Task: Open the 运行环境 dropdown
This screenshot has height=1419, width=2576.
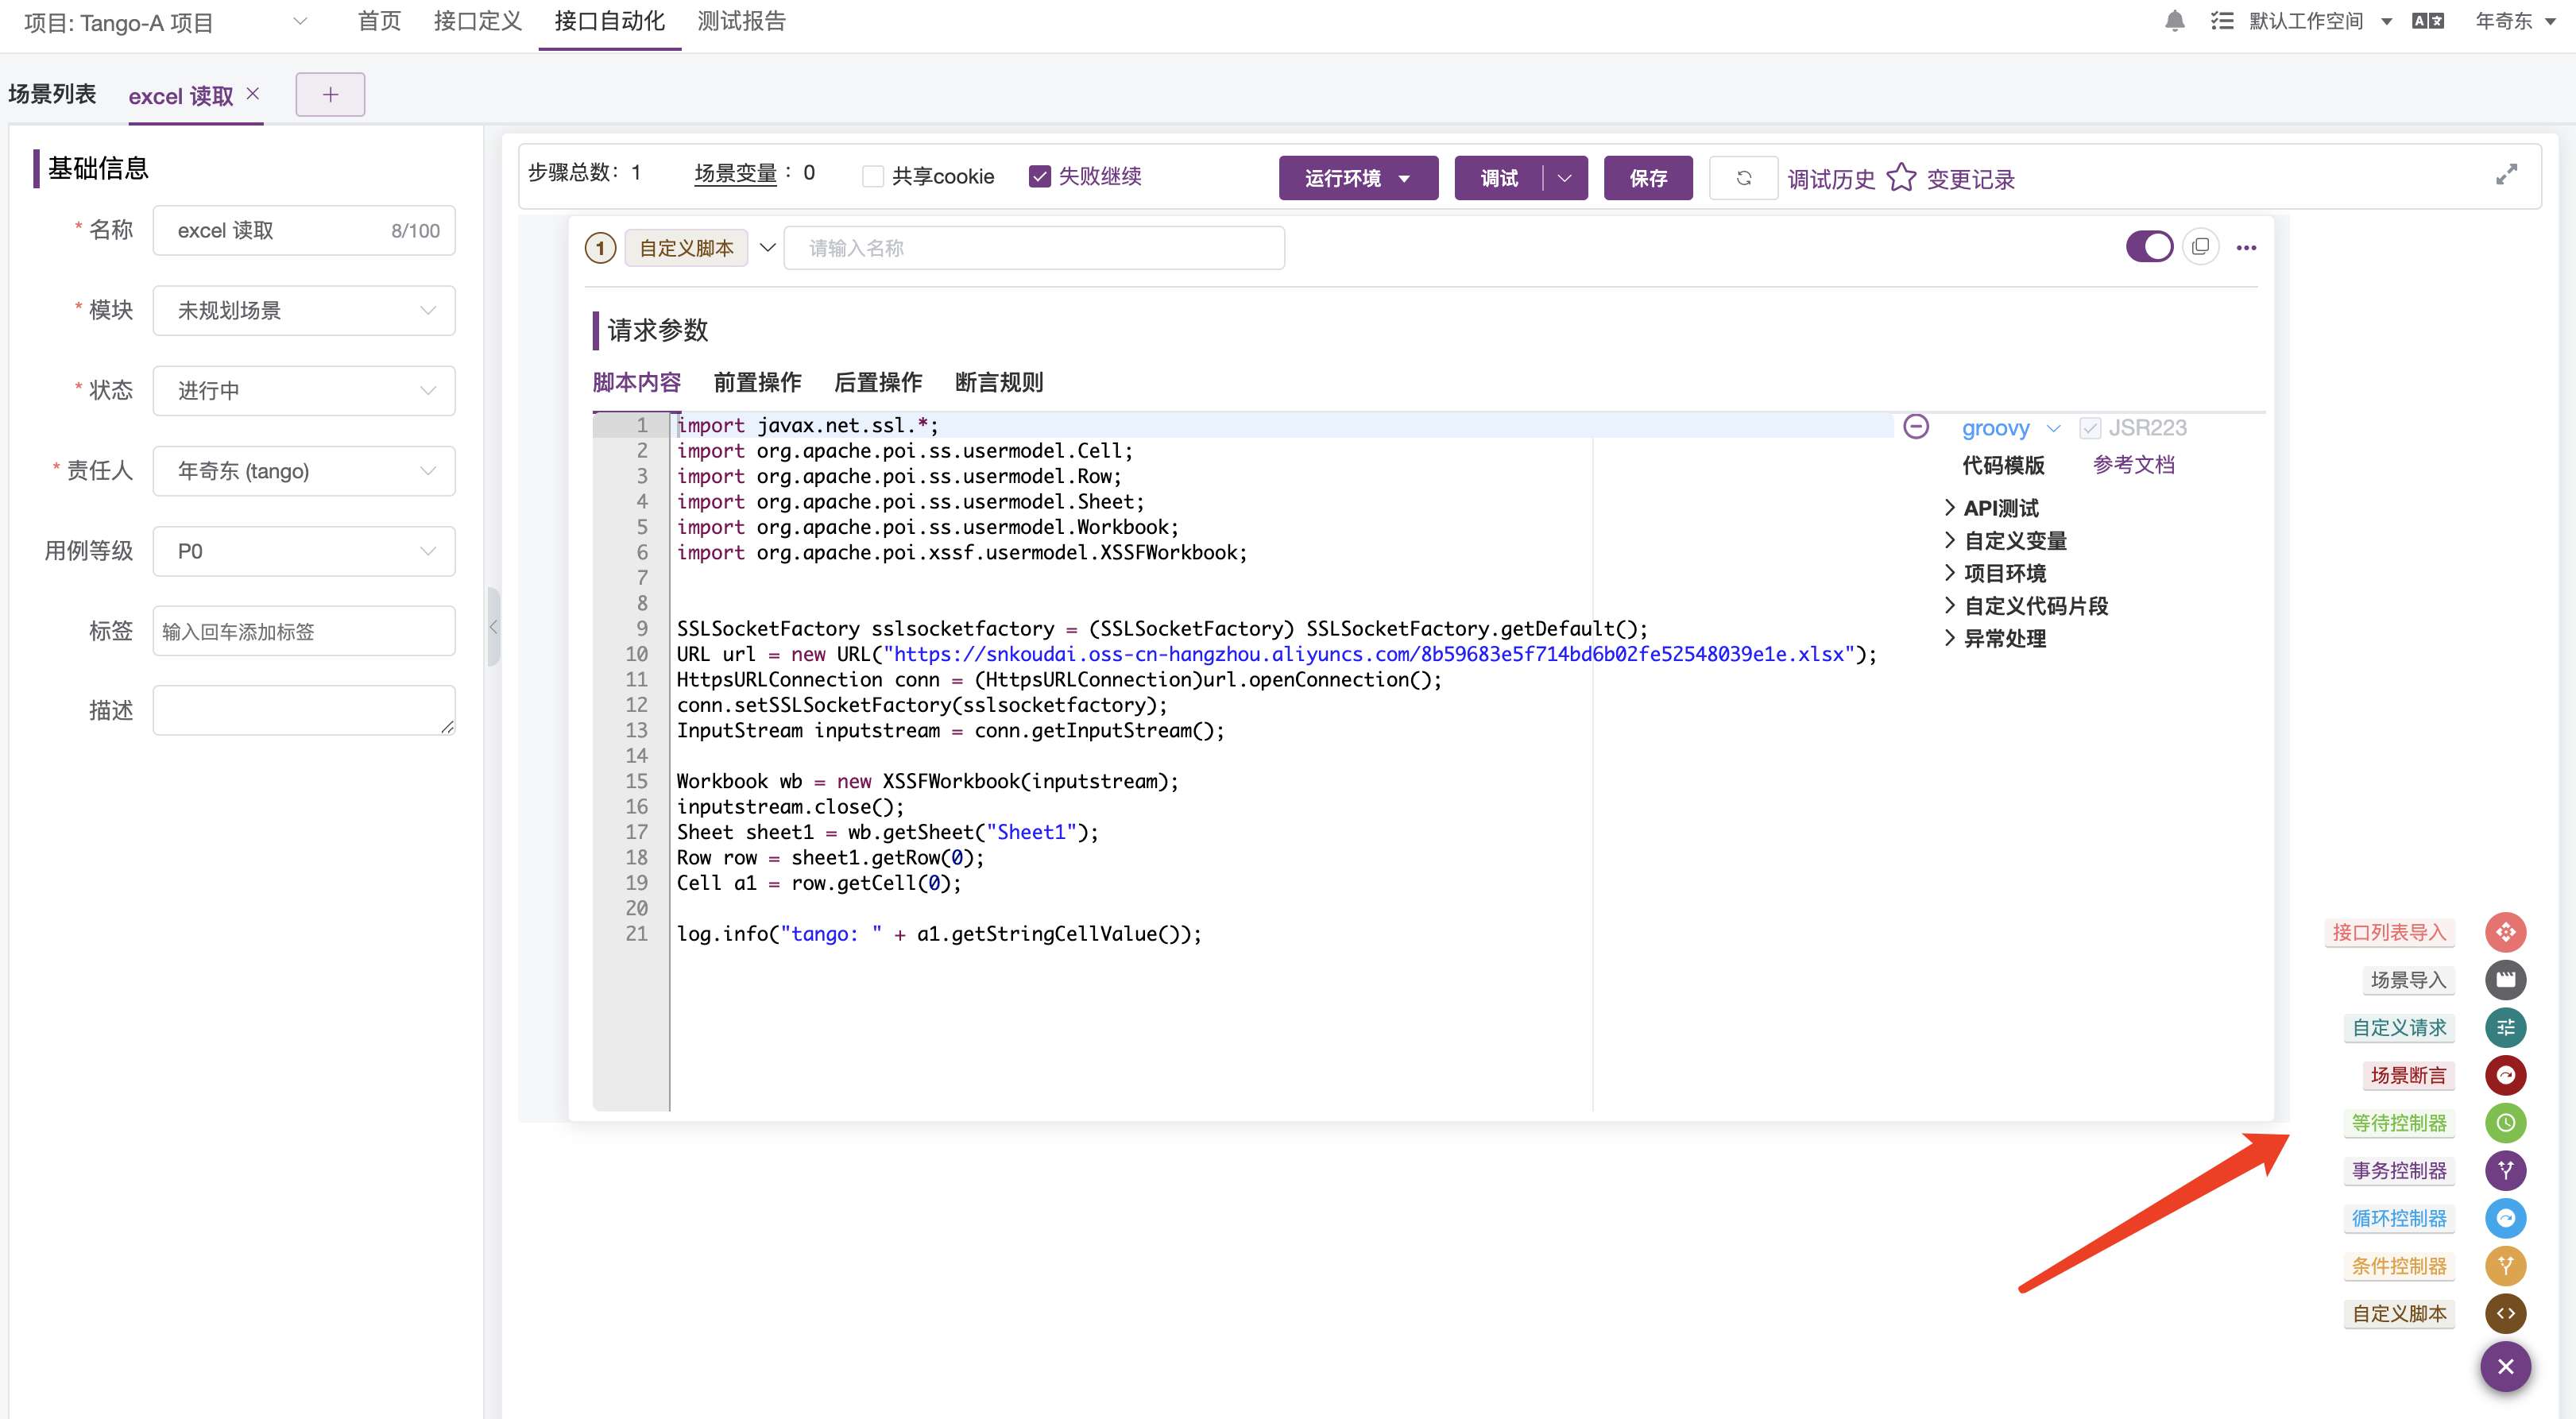Action: point(1358,177)
